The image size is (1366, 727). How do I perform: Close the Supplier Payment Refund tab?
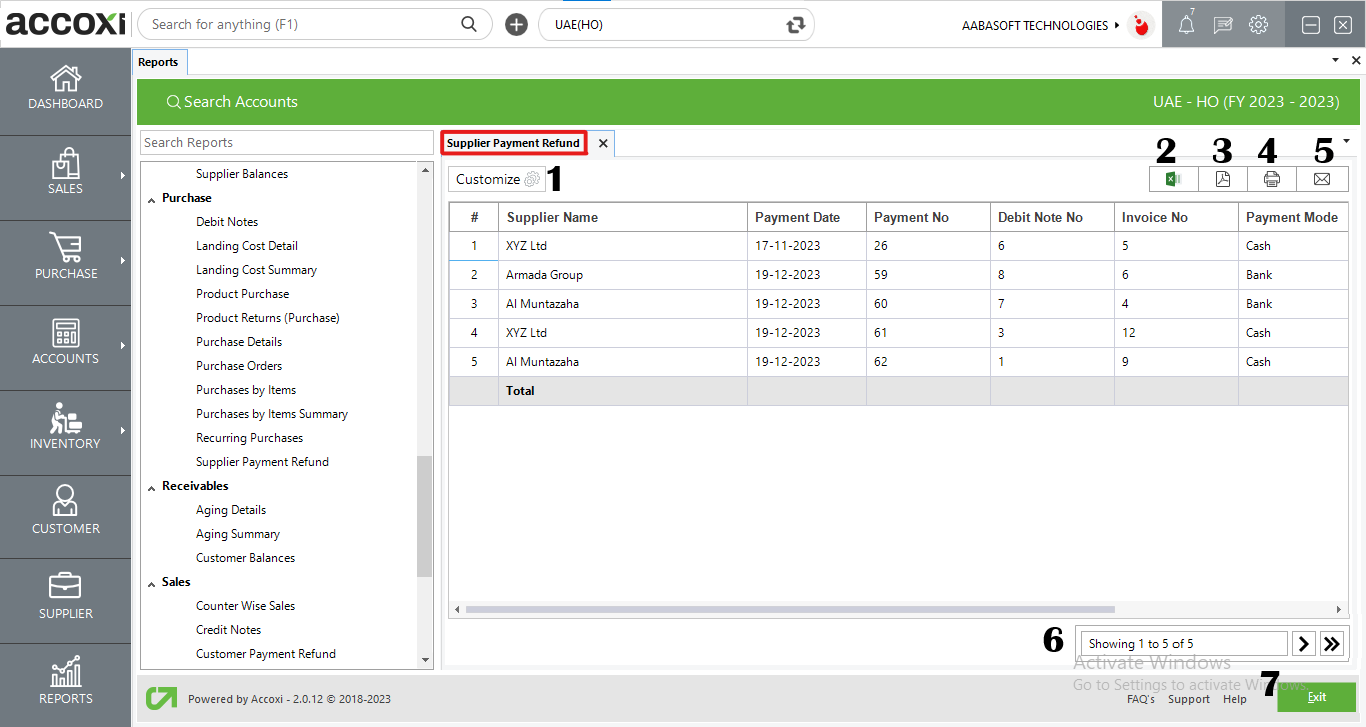tap(602, 143)
